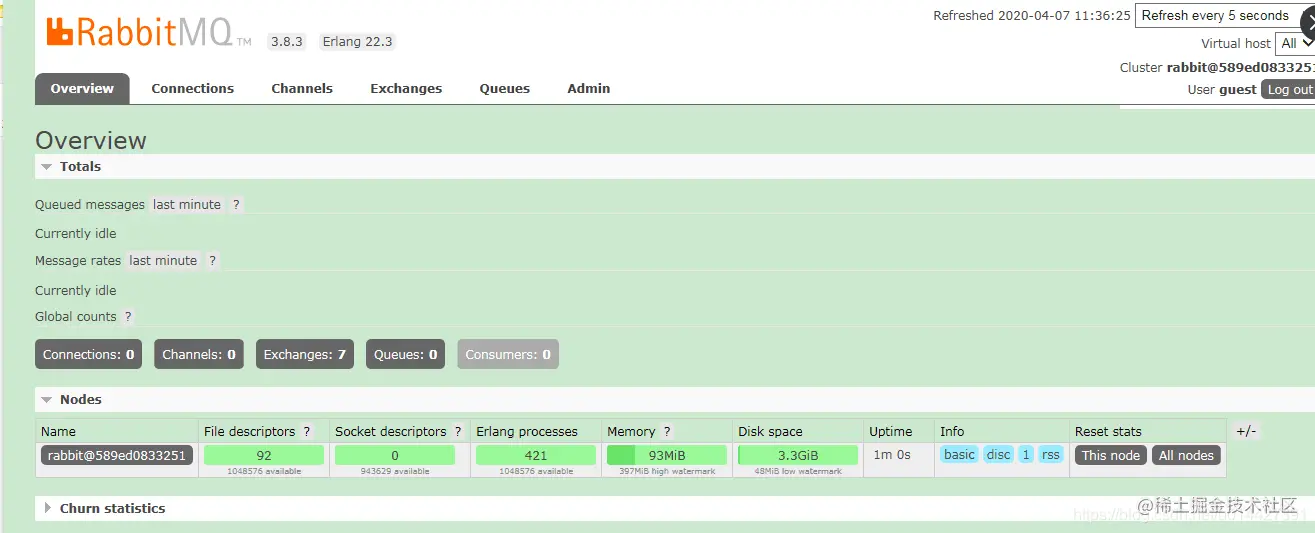The image size is (1315, 533).
Task: Open Memory column help question mark
Action: click(667, 431)
